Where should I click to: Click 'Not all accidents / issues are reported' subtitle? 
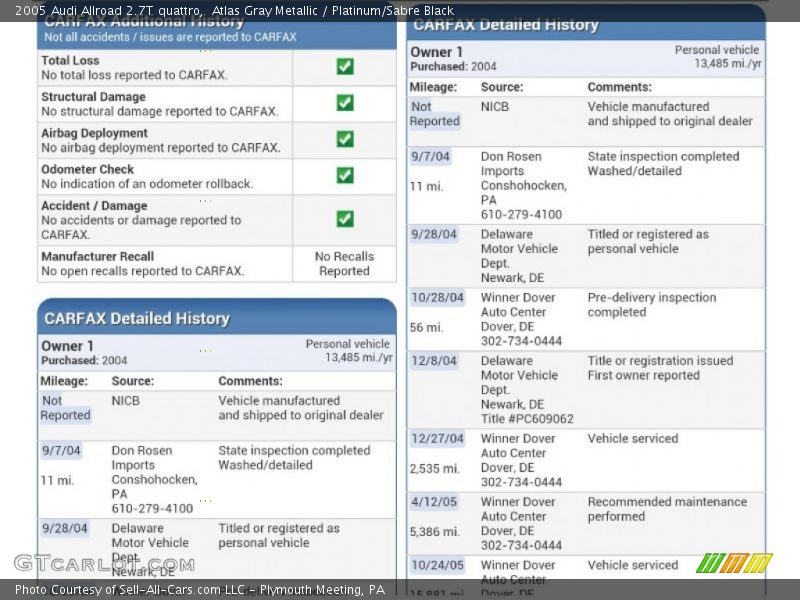coord(170,37)
